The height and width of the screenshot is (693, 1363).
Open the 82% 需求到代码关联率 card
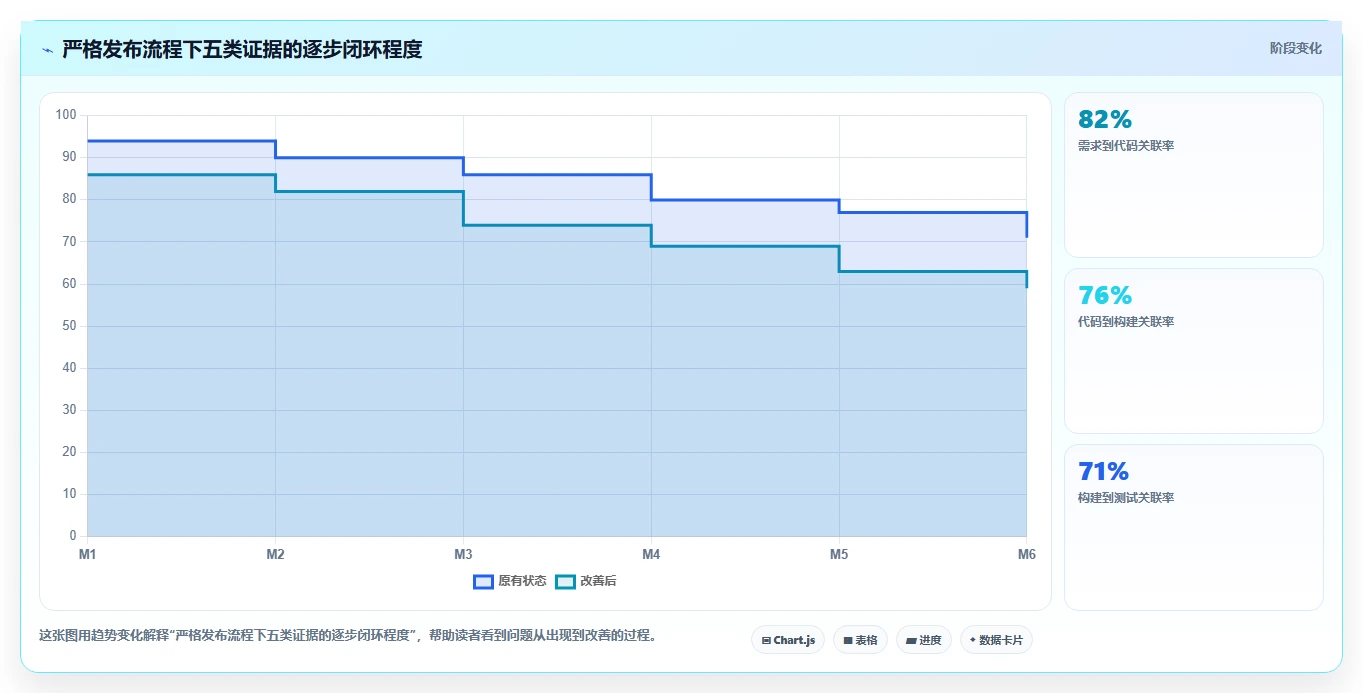[x=1194, y=175]
